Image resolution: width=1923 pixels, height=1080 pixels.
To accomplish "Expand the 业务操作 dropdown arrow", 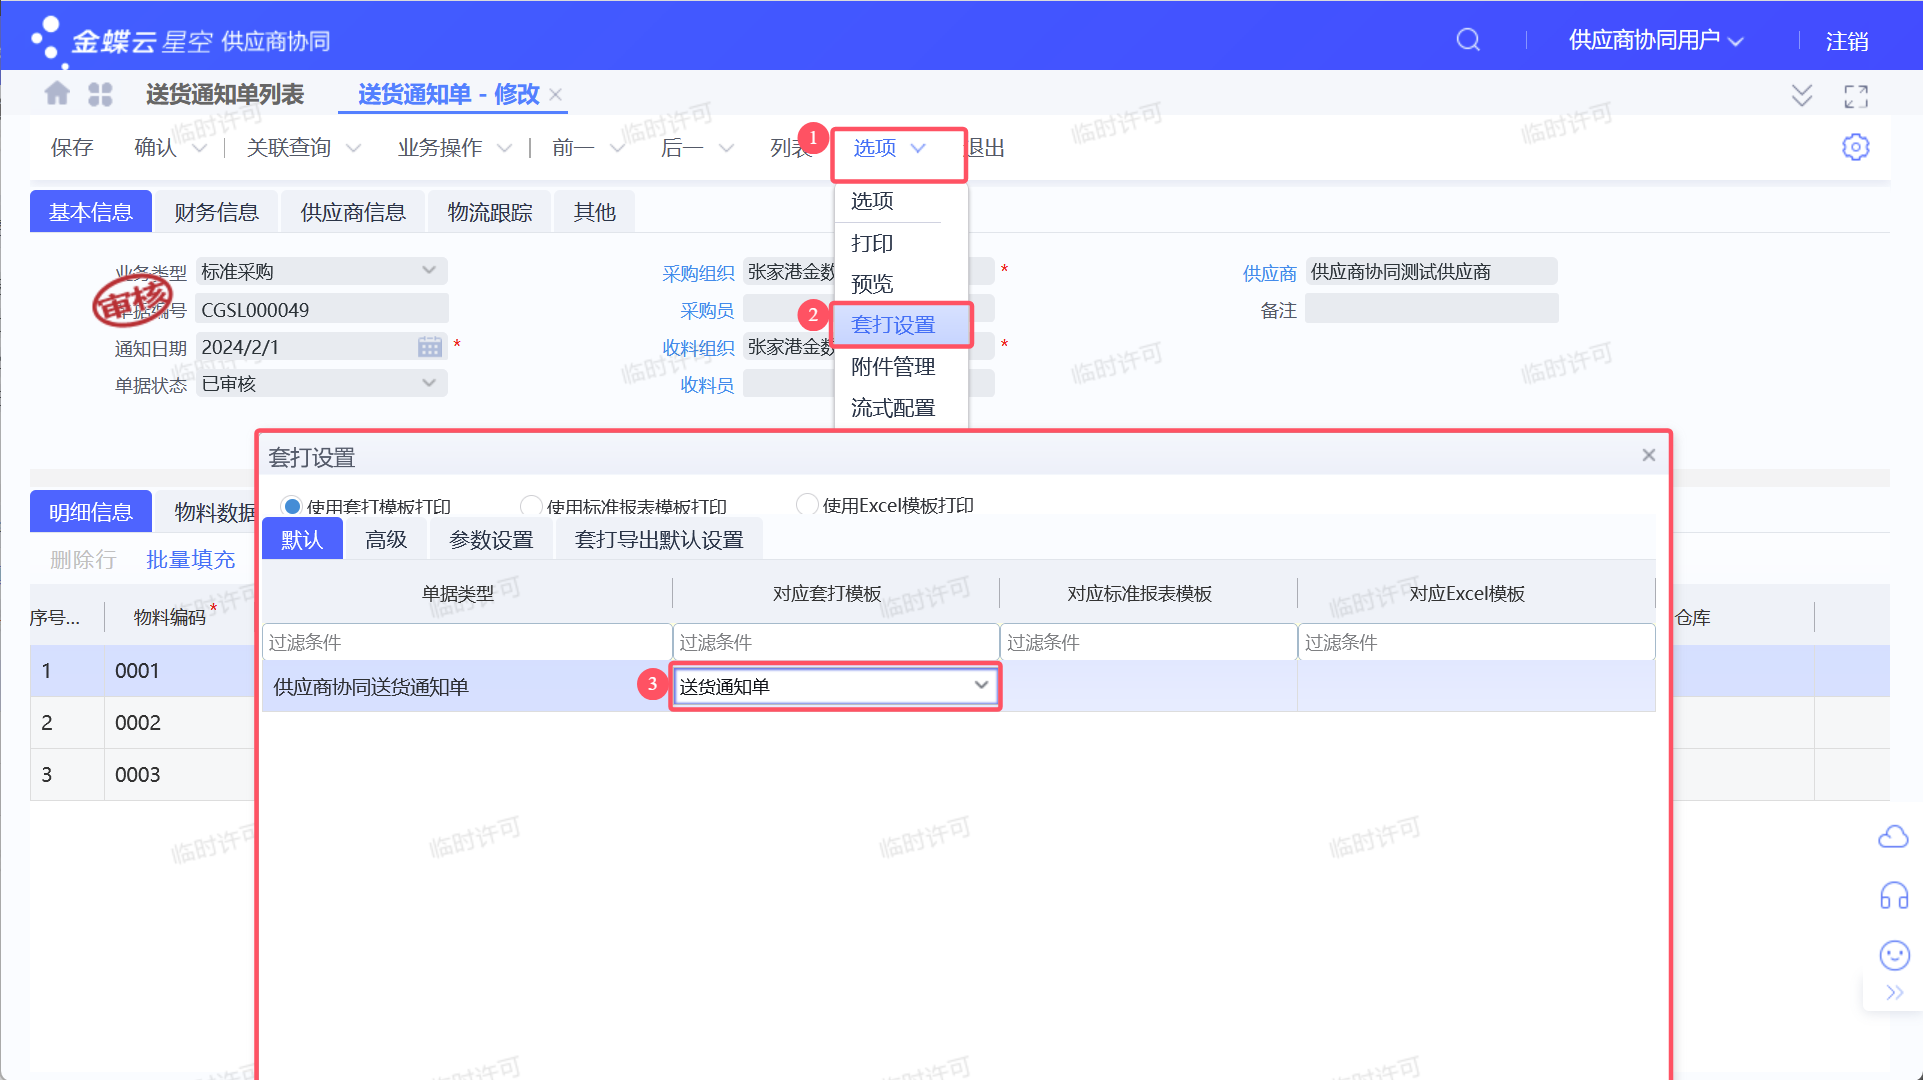I will (x=504, y=148).
